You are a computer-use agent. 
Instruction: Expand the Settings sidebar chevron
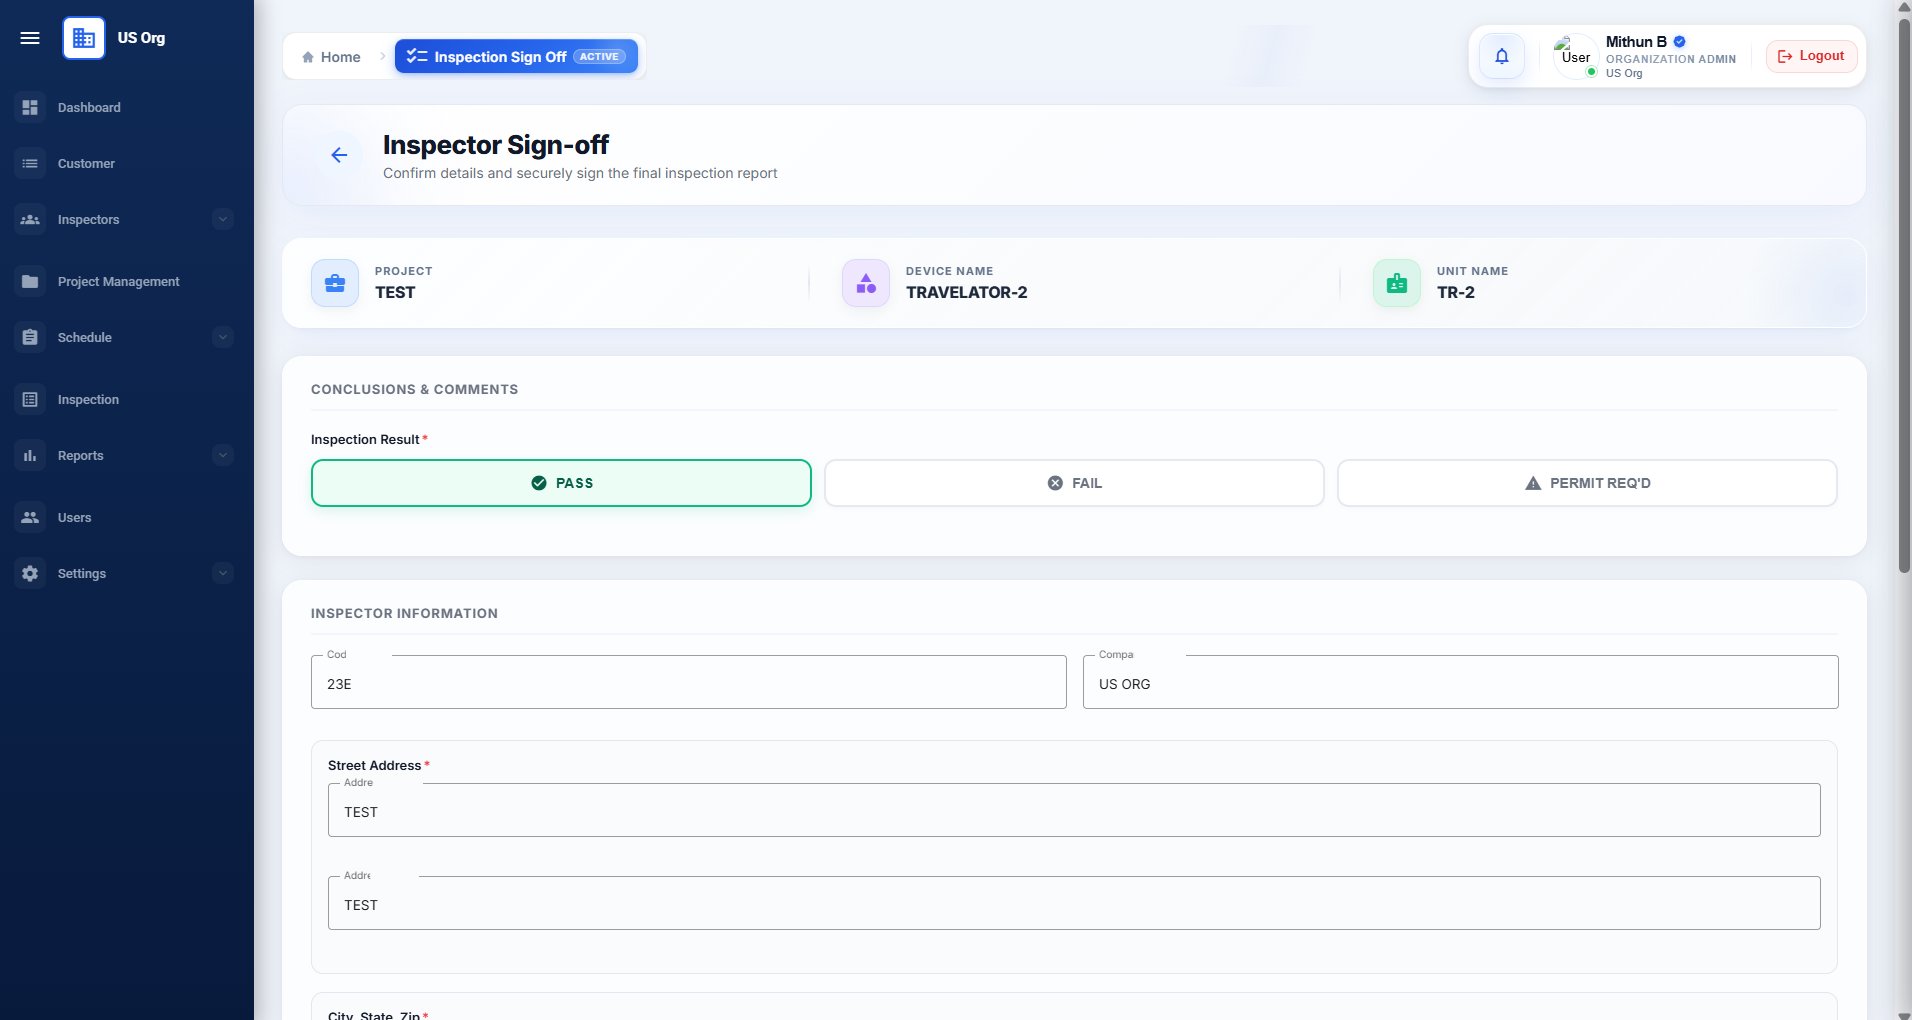tap(223, 573)
